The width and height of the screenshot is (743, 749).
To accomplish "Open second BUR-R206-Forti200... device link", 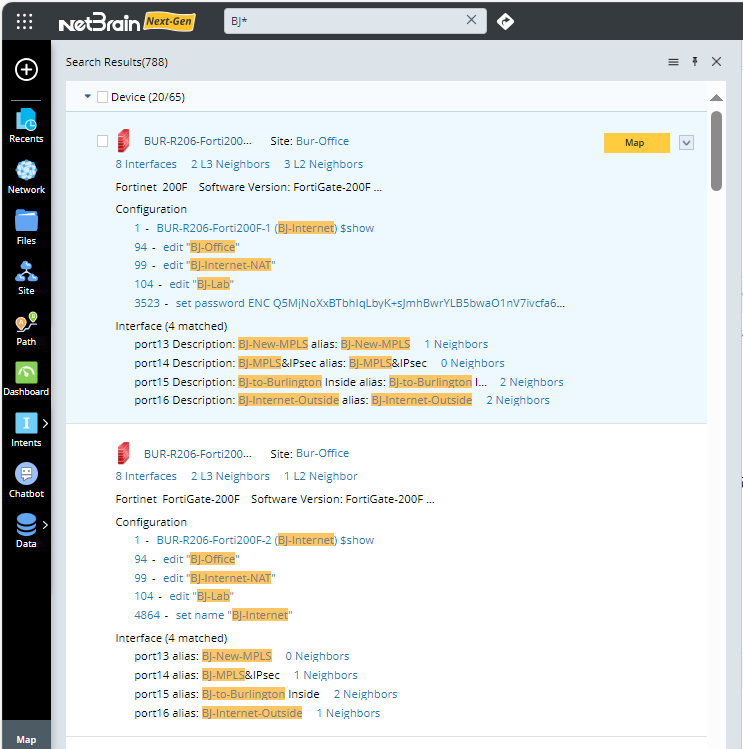I will point(197,454).
